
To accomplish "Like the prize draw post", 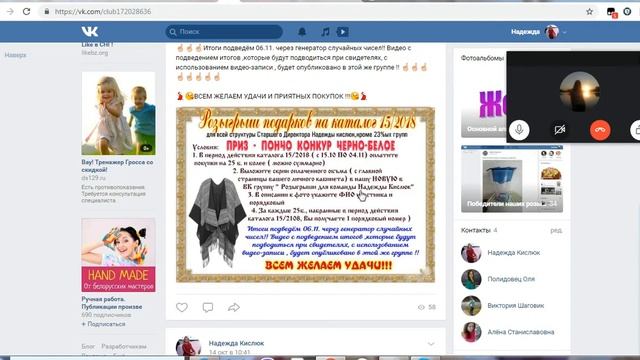I will (x=182, y=307).
